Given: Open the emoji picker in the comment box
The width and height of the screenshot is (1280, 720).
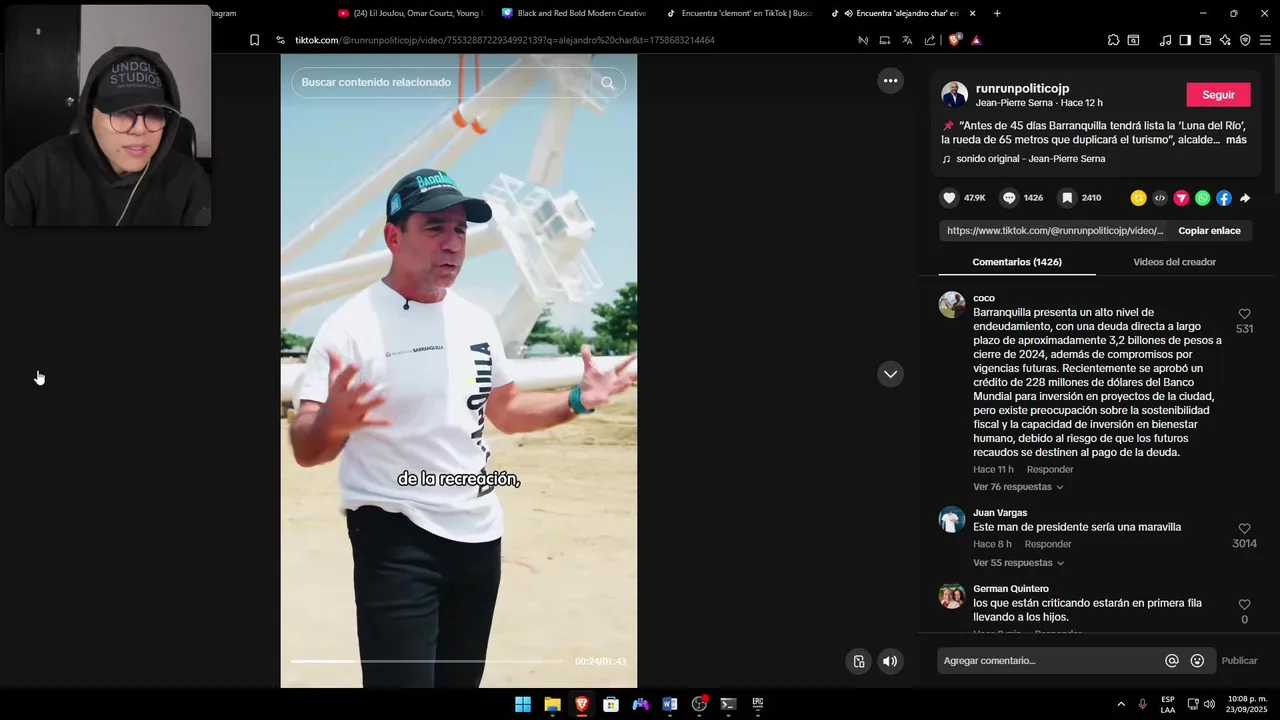Looking at the screenshot, I should click(x=1197, y=661).
